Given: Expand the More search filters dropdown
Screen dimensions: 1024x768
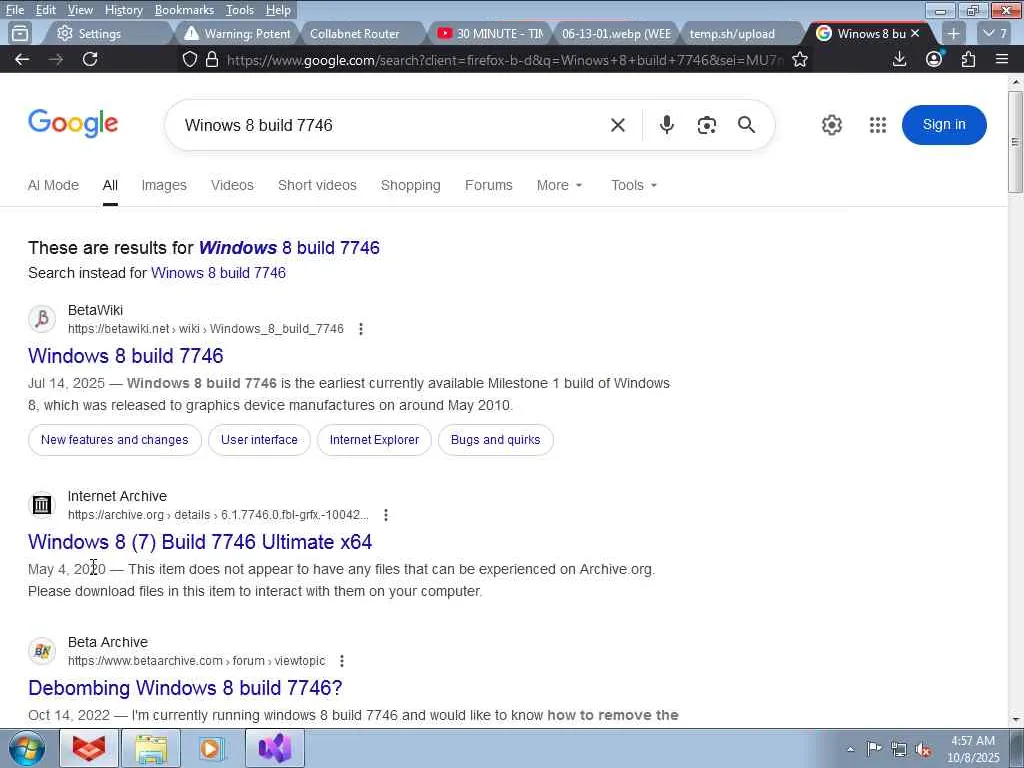Looking at the screenshot, I should (x=559, y=185).
